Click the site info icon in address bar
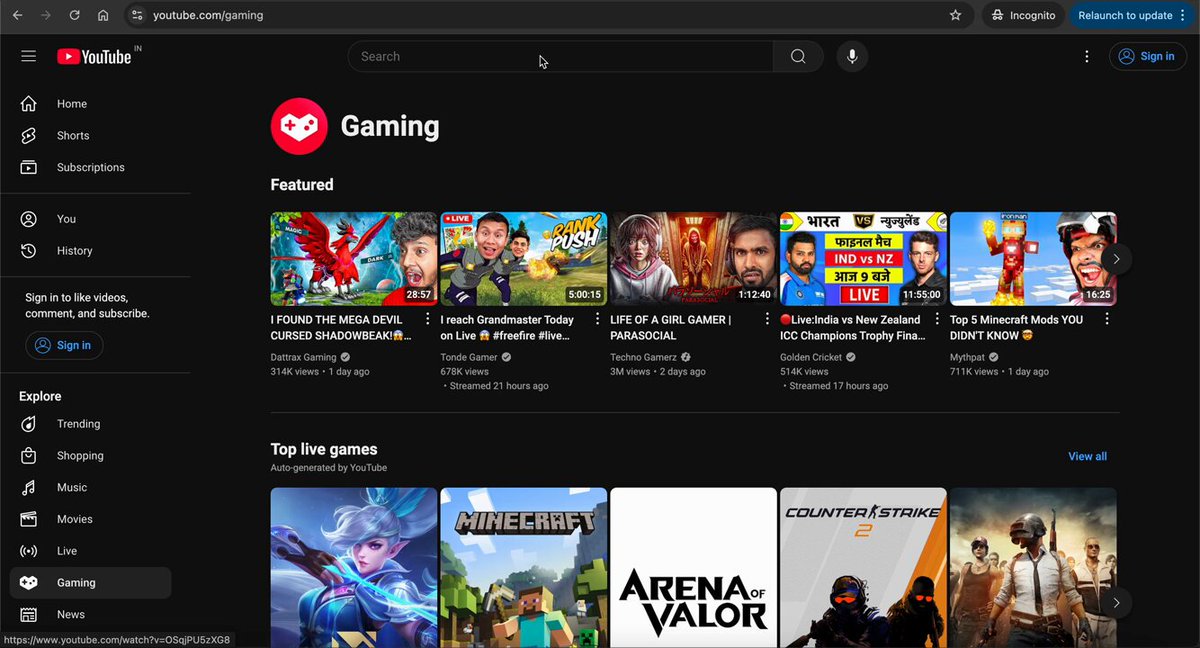Screen dimensions: 1200x648 click(x=137, y=15)
